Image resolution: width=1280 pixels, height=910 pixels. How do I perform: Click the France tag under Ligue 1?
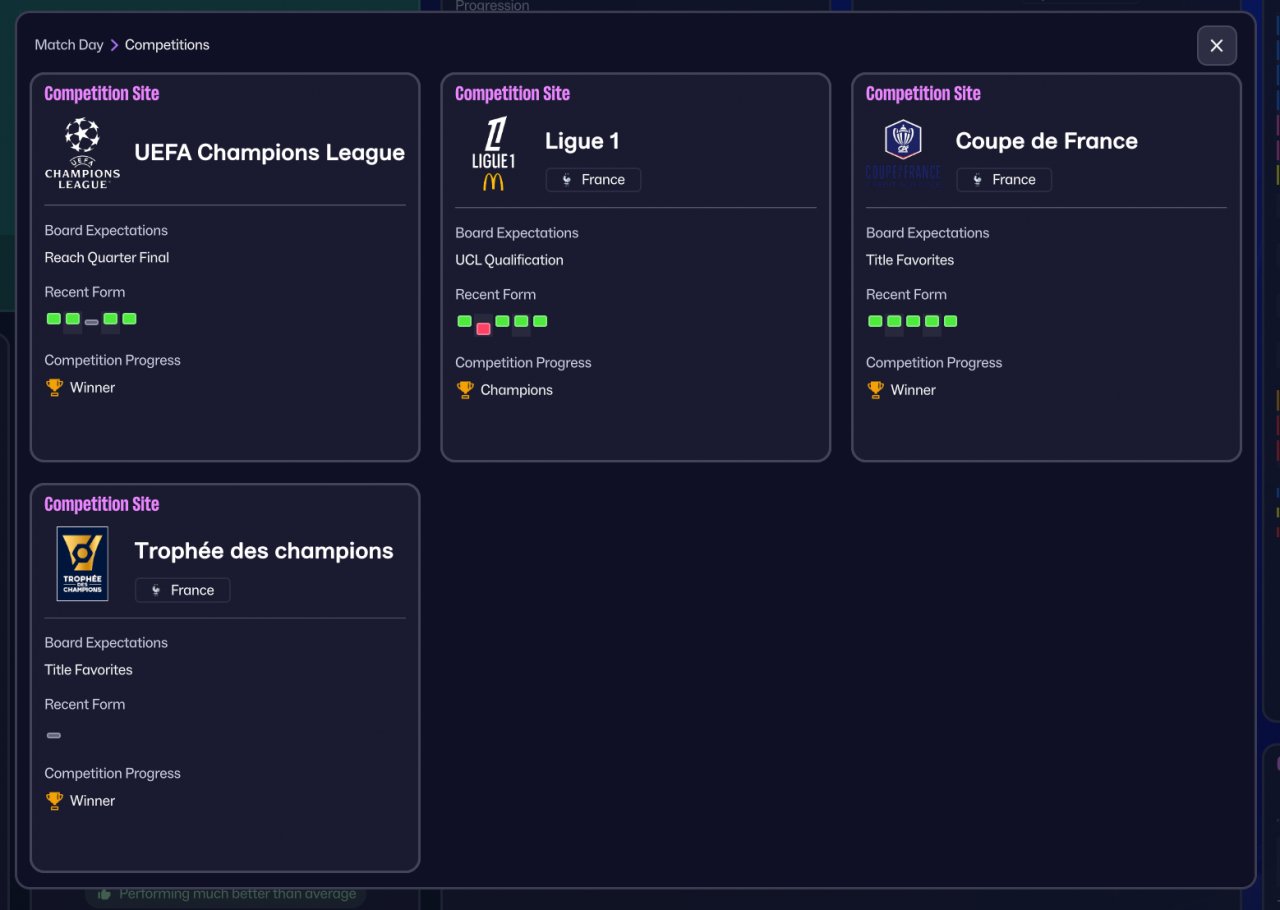593,180
